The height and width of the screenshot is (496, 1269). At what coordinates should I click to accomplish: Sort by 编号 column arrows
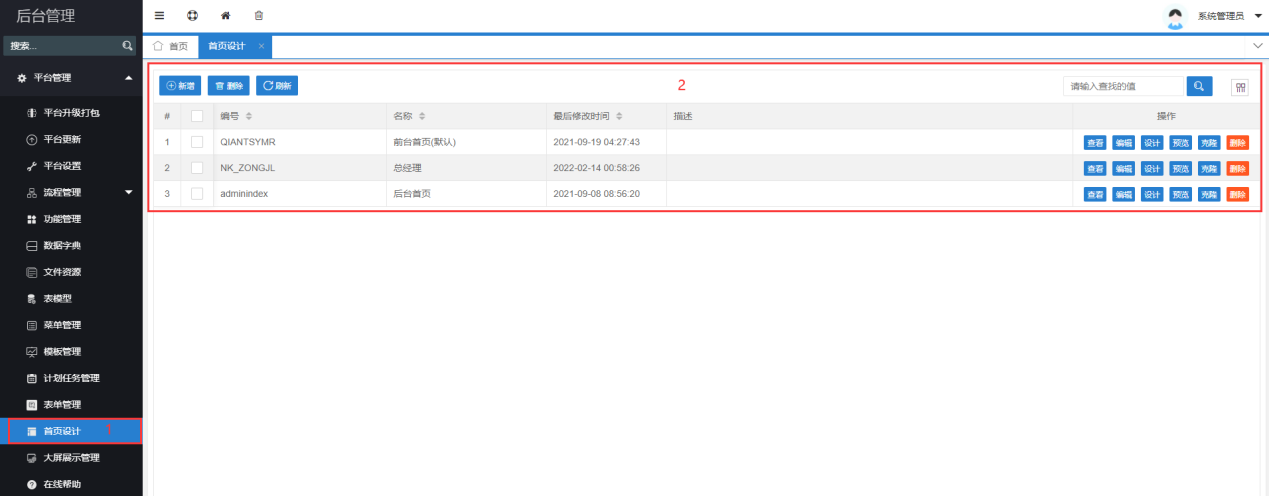tap(249, 116)
